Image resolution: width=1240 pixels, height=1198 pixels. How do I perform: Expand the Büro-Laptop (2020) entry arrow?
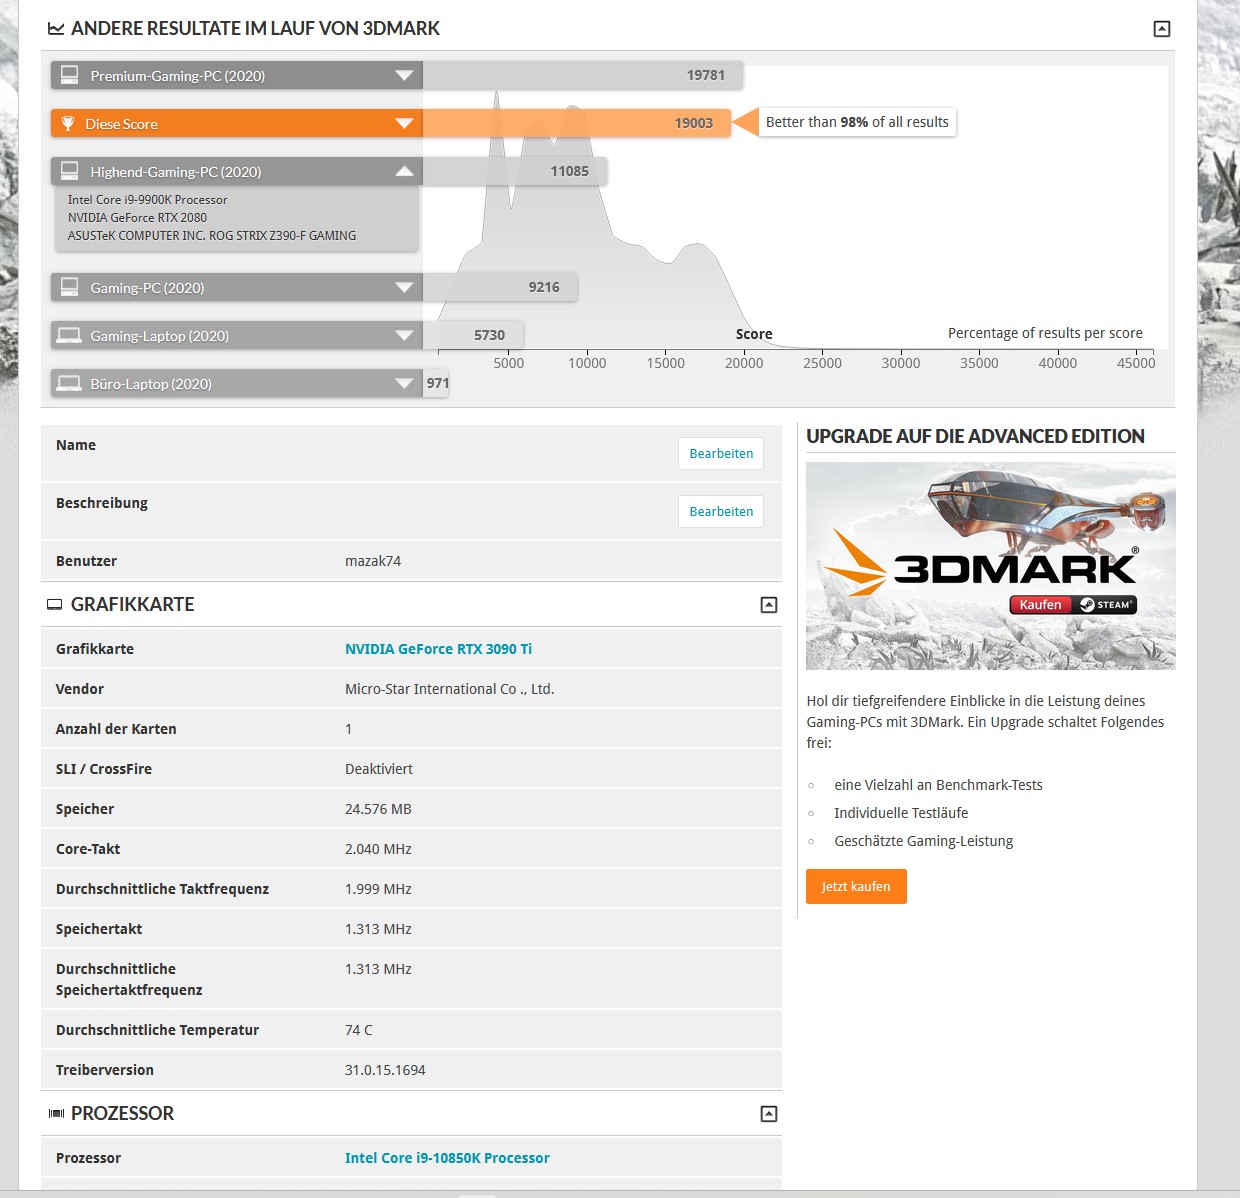pyautogui.click(x=404, y=384)
